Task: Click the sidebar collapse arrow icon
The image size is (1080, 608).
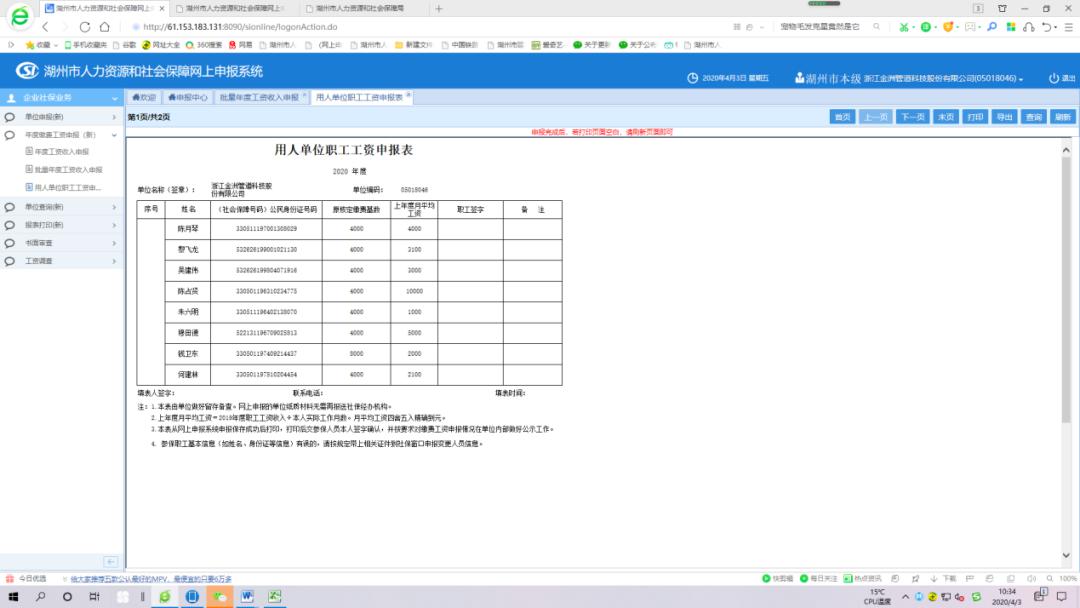Action: tap(110, 562)
